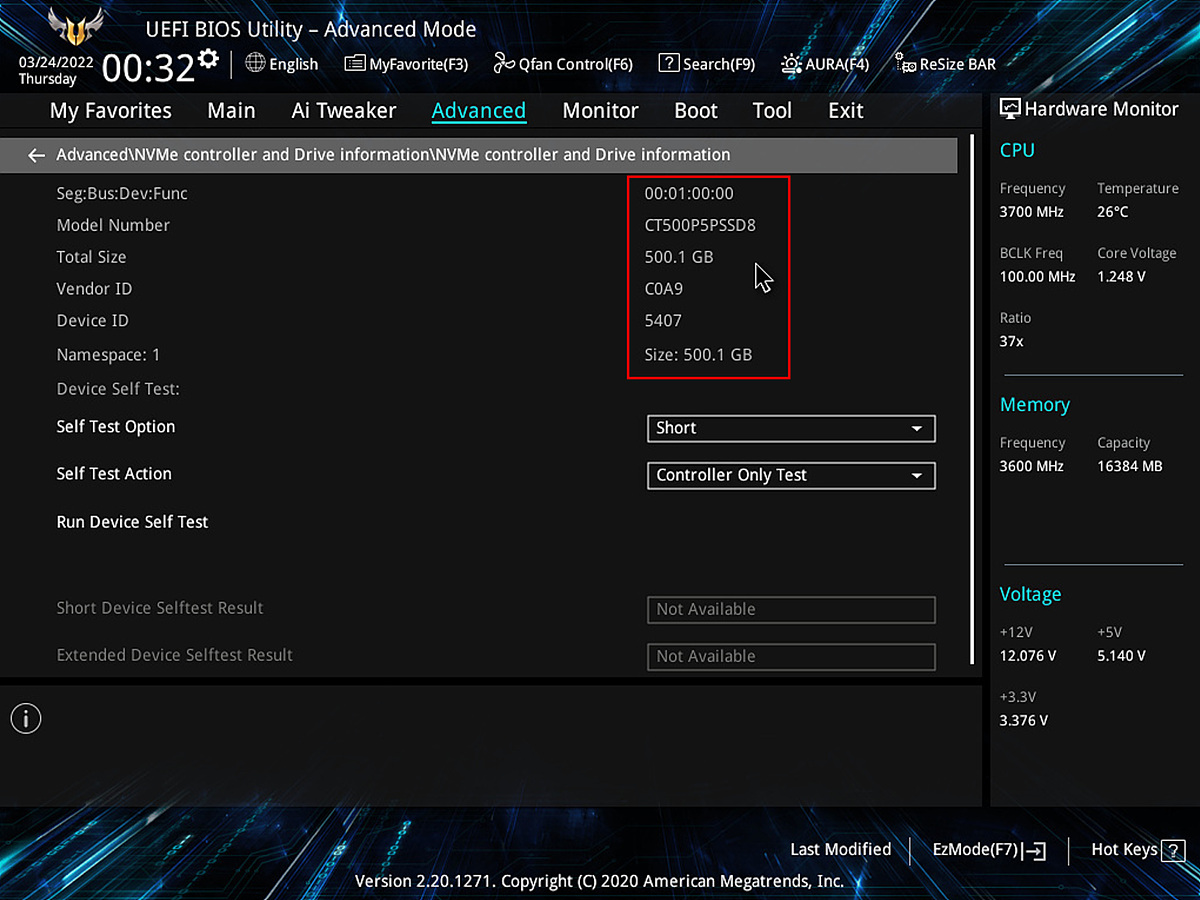Click Memory Frequency 3600 MHz value
1200x900 pixels.
click(1032, 466)
